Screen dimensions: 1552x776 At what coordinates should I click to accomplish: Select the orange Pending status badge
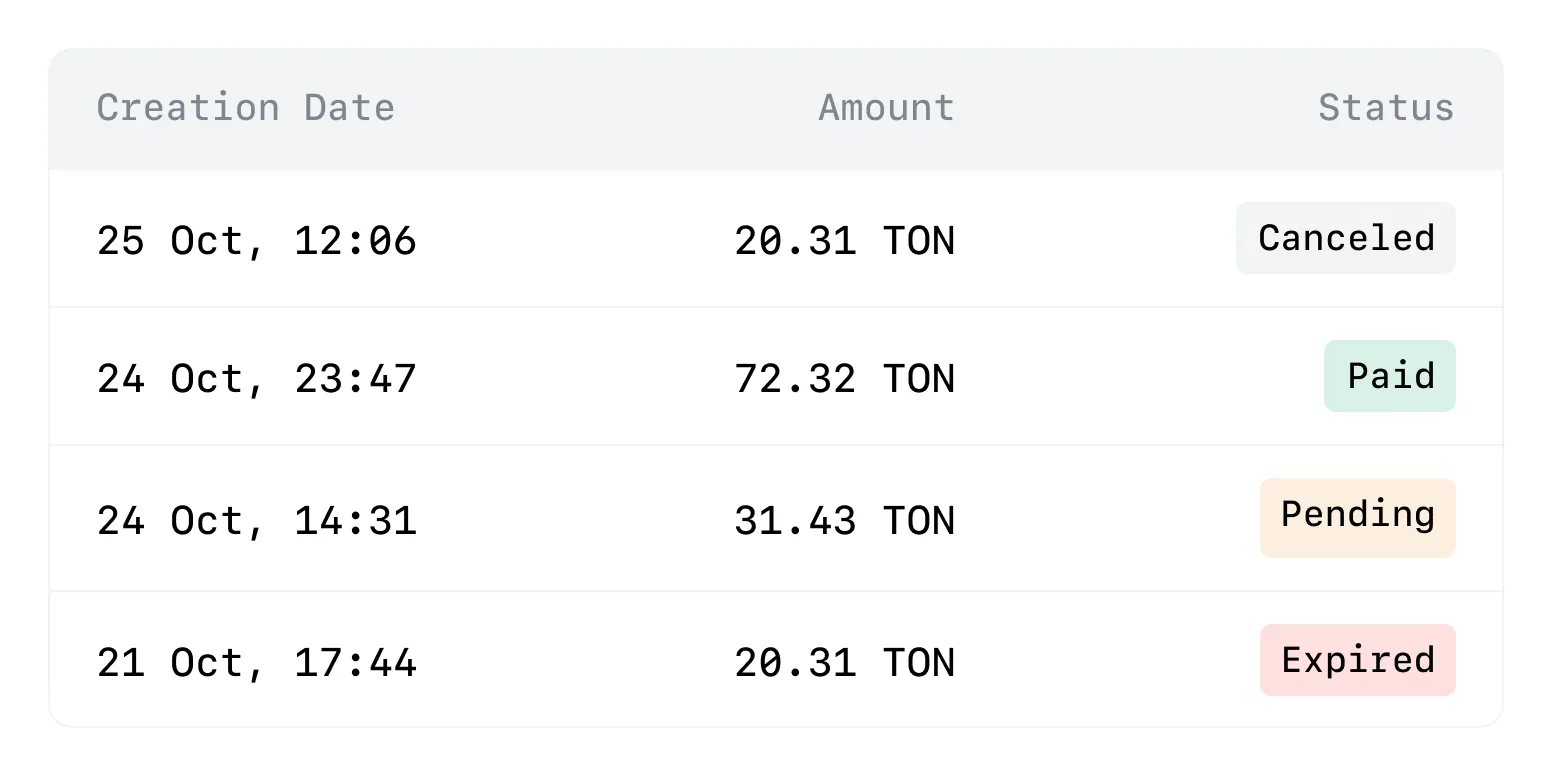pyautogui.click(x=1357, y=517)
